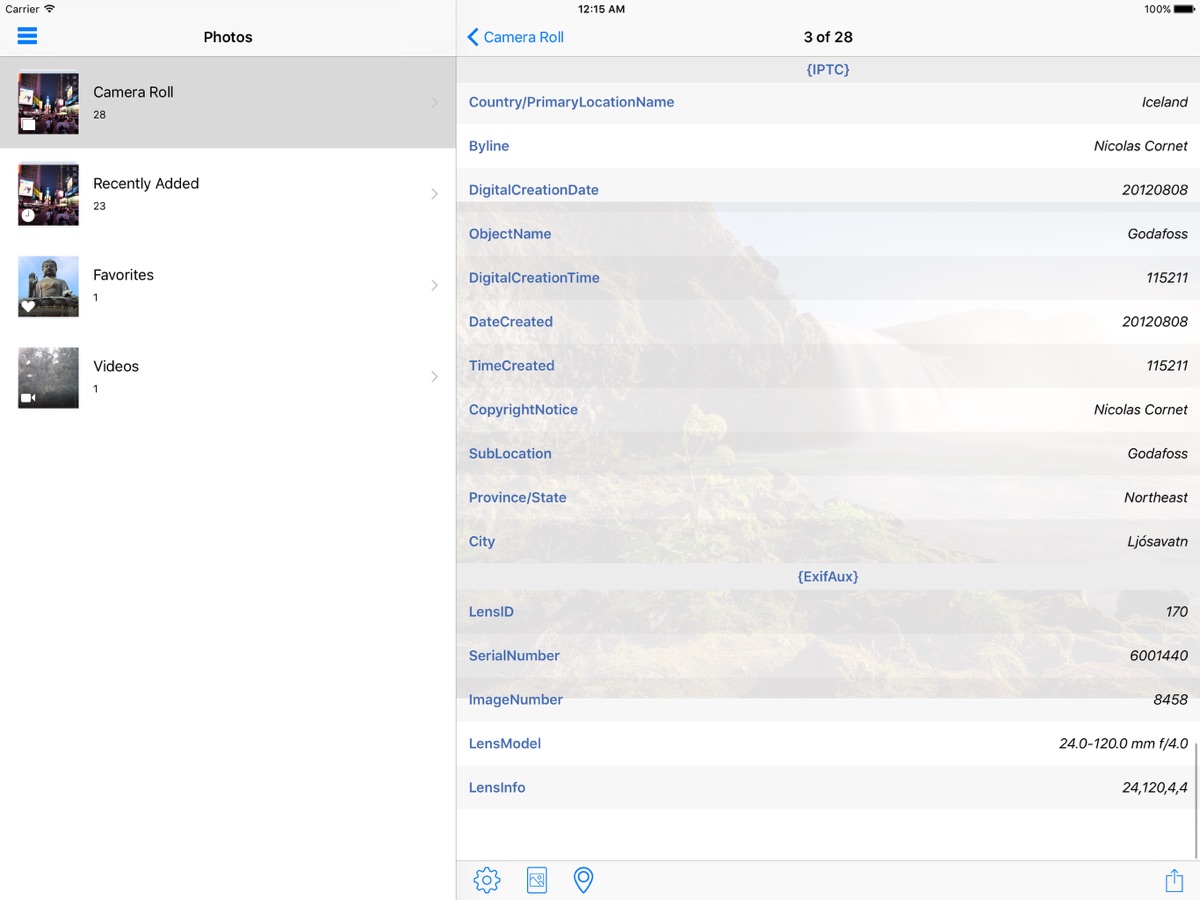Open the hamburger menu icon
The width and height of the screenshot is (1200, 900).
coord(27,36)
